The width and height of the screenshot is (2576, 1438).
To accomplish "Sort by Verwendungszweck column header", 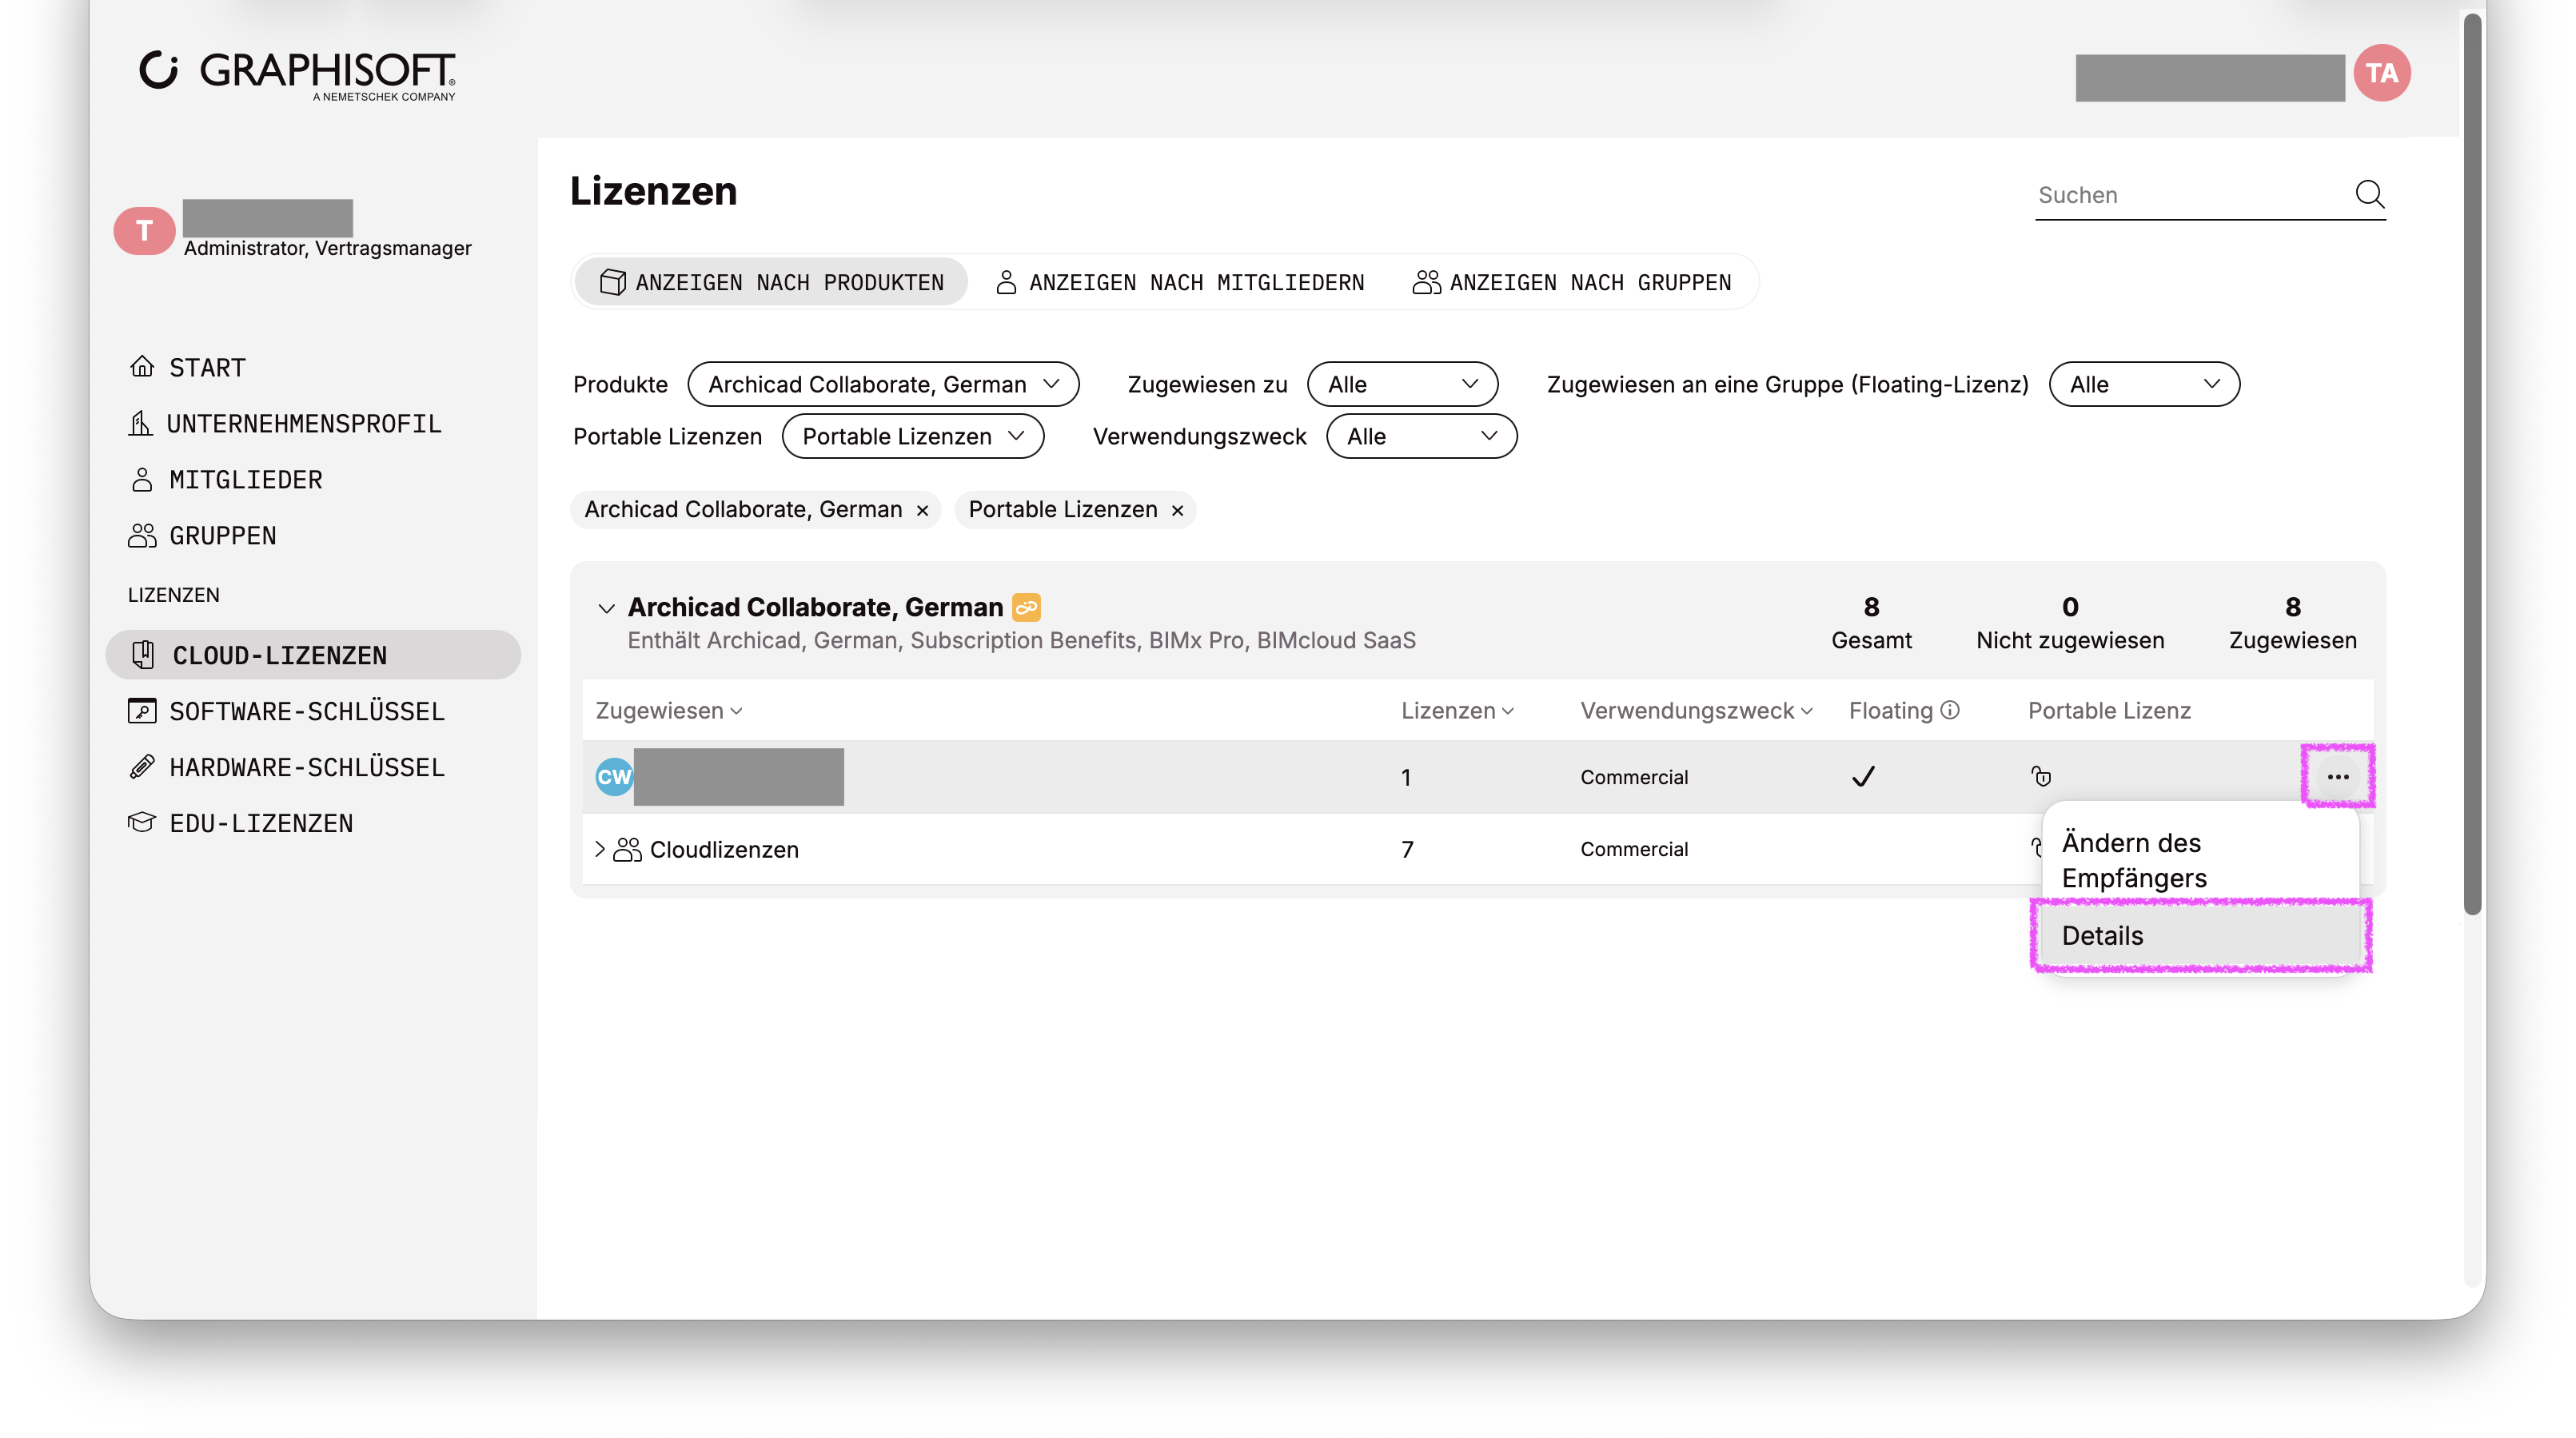I will coord(1697,710).
